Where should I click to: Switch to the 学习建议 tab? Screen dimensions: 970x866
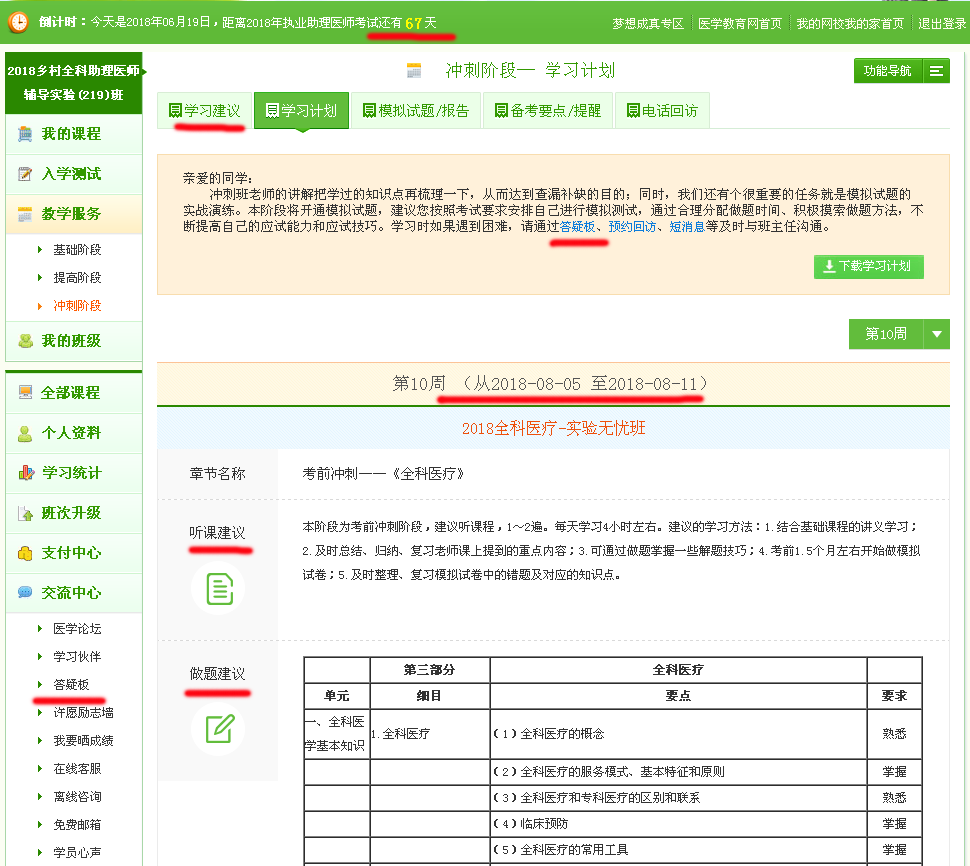pyautogui.click(x=204, y=111)
